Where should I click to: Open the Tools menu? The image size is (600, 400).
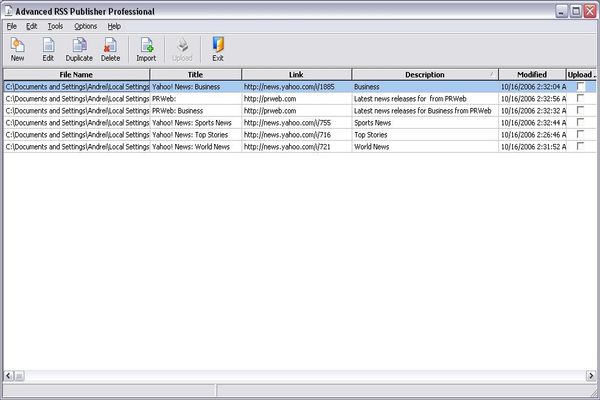click(55, 26)
